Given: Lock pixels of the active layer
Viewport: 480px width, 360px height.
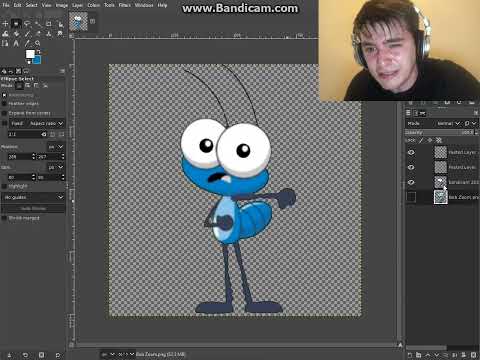Looking at the screenshot, I should [x=421, y=140].
